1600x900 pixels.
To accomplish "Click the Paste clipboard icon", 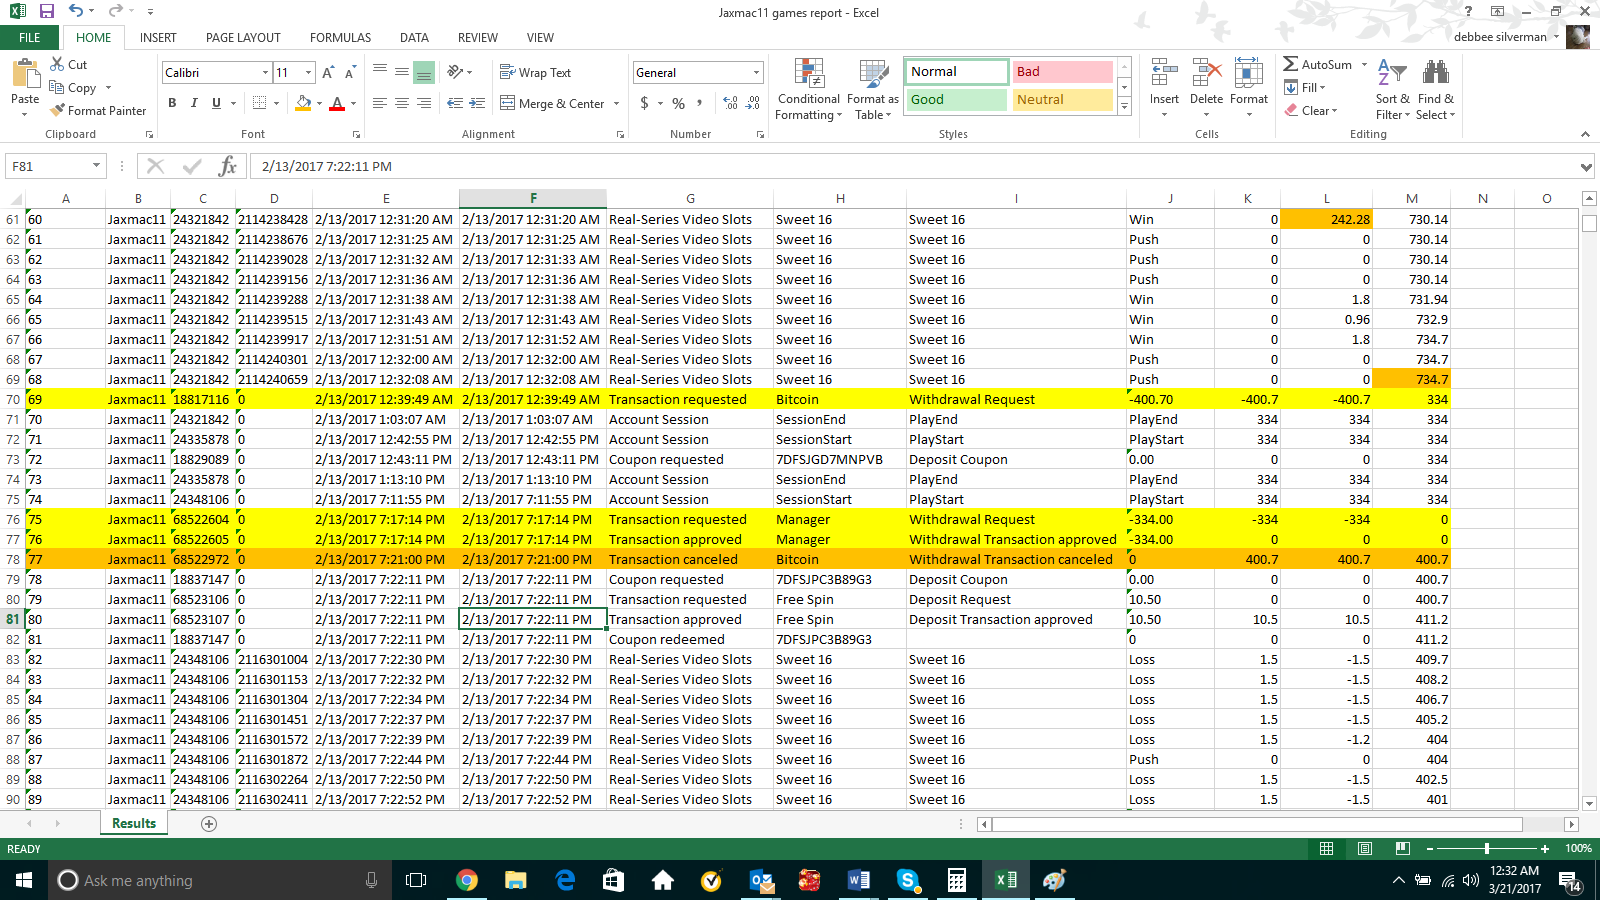I will click(25, 75).
